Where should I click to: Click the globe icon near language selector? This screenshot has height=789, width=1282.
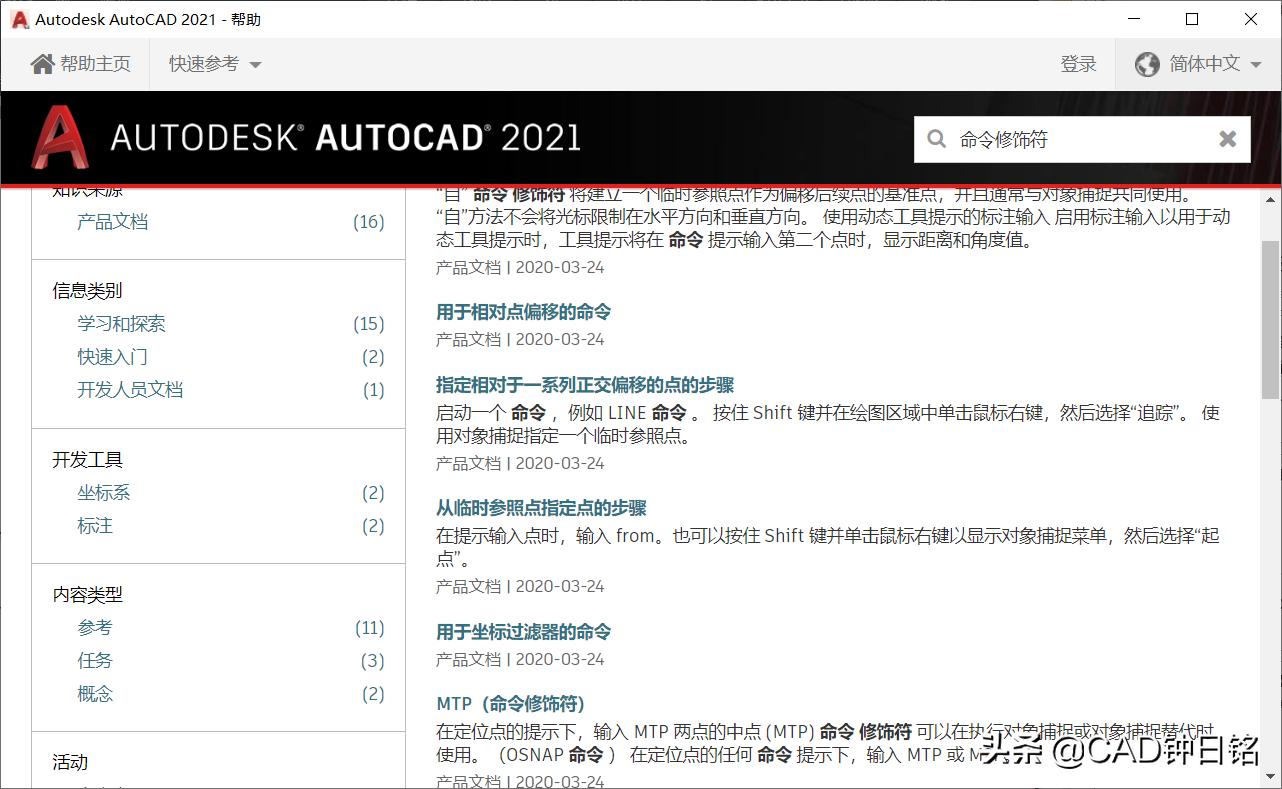[1147, 63]
